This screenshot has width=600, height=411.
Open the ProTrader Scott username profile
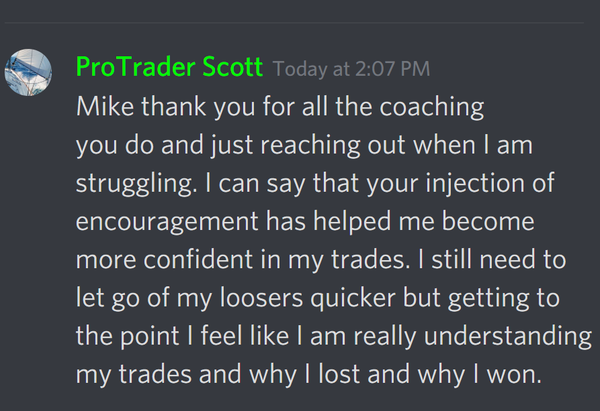tap(169, 68)
